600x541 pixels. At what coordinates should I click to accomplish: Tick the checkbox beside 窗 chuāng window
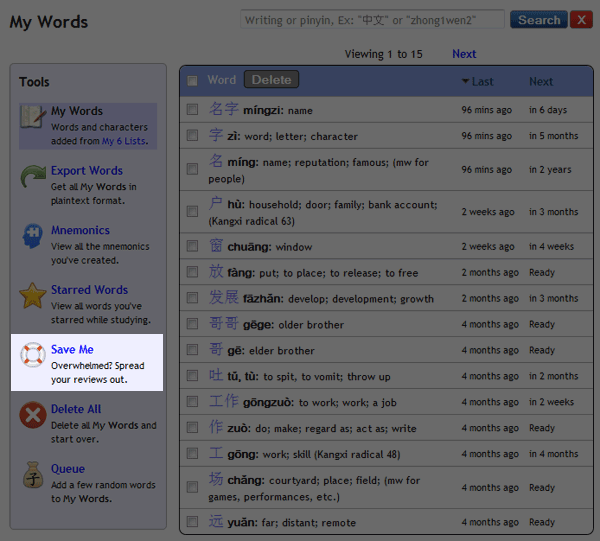pos(192,246)
